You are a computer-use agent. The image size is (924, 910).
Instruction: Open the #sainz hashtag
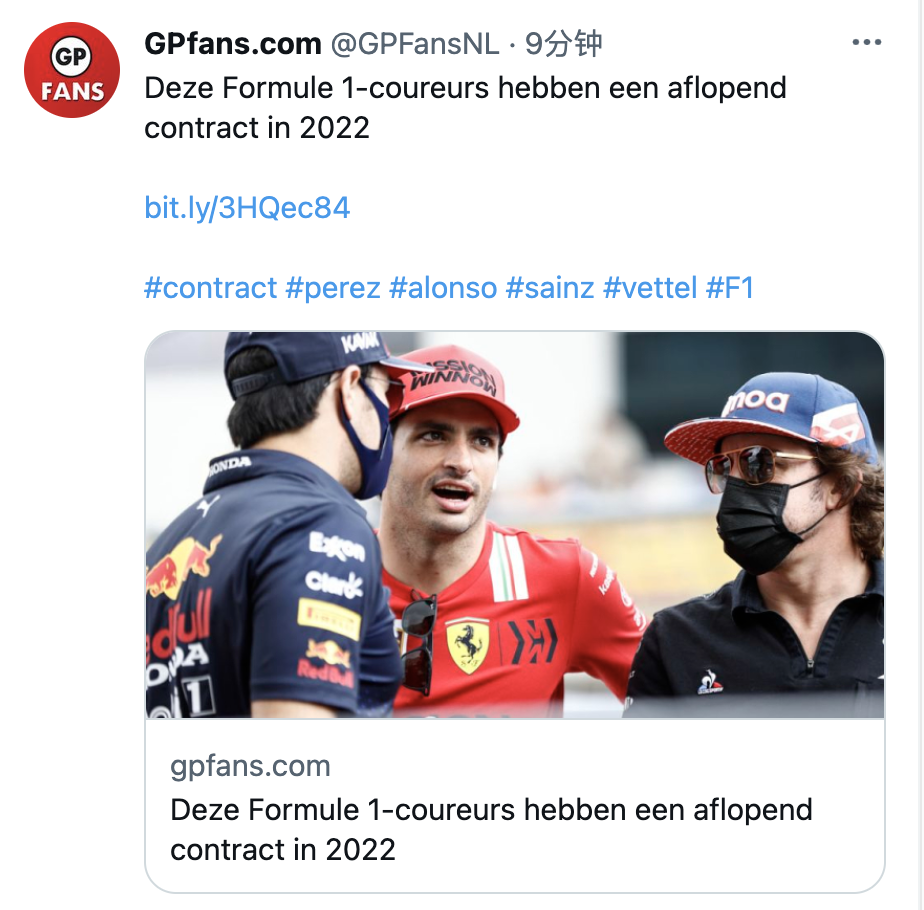click(550, 288)
